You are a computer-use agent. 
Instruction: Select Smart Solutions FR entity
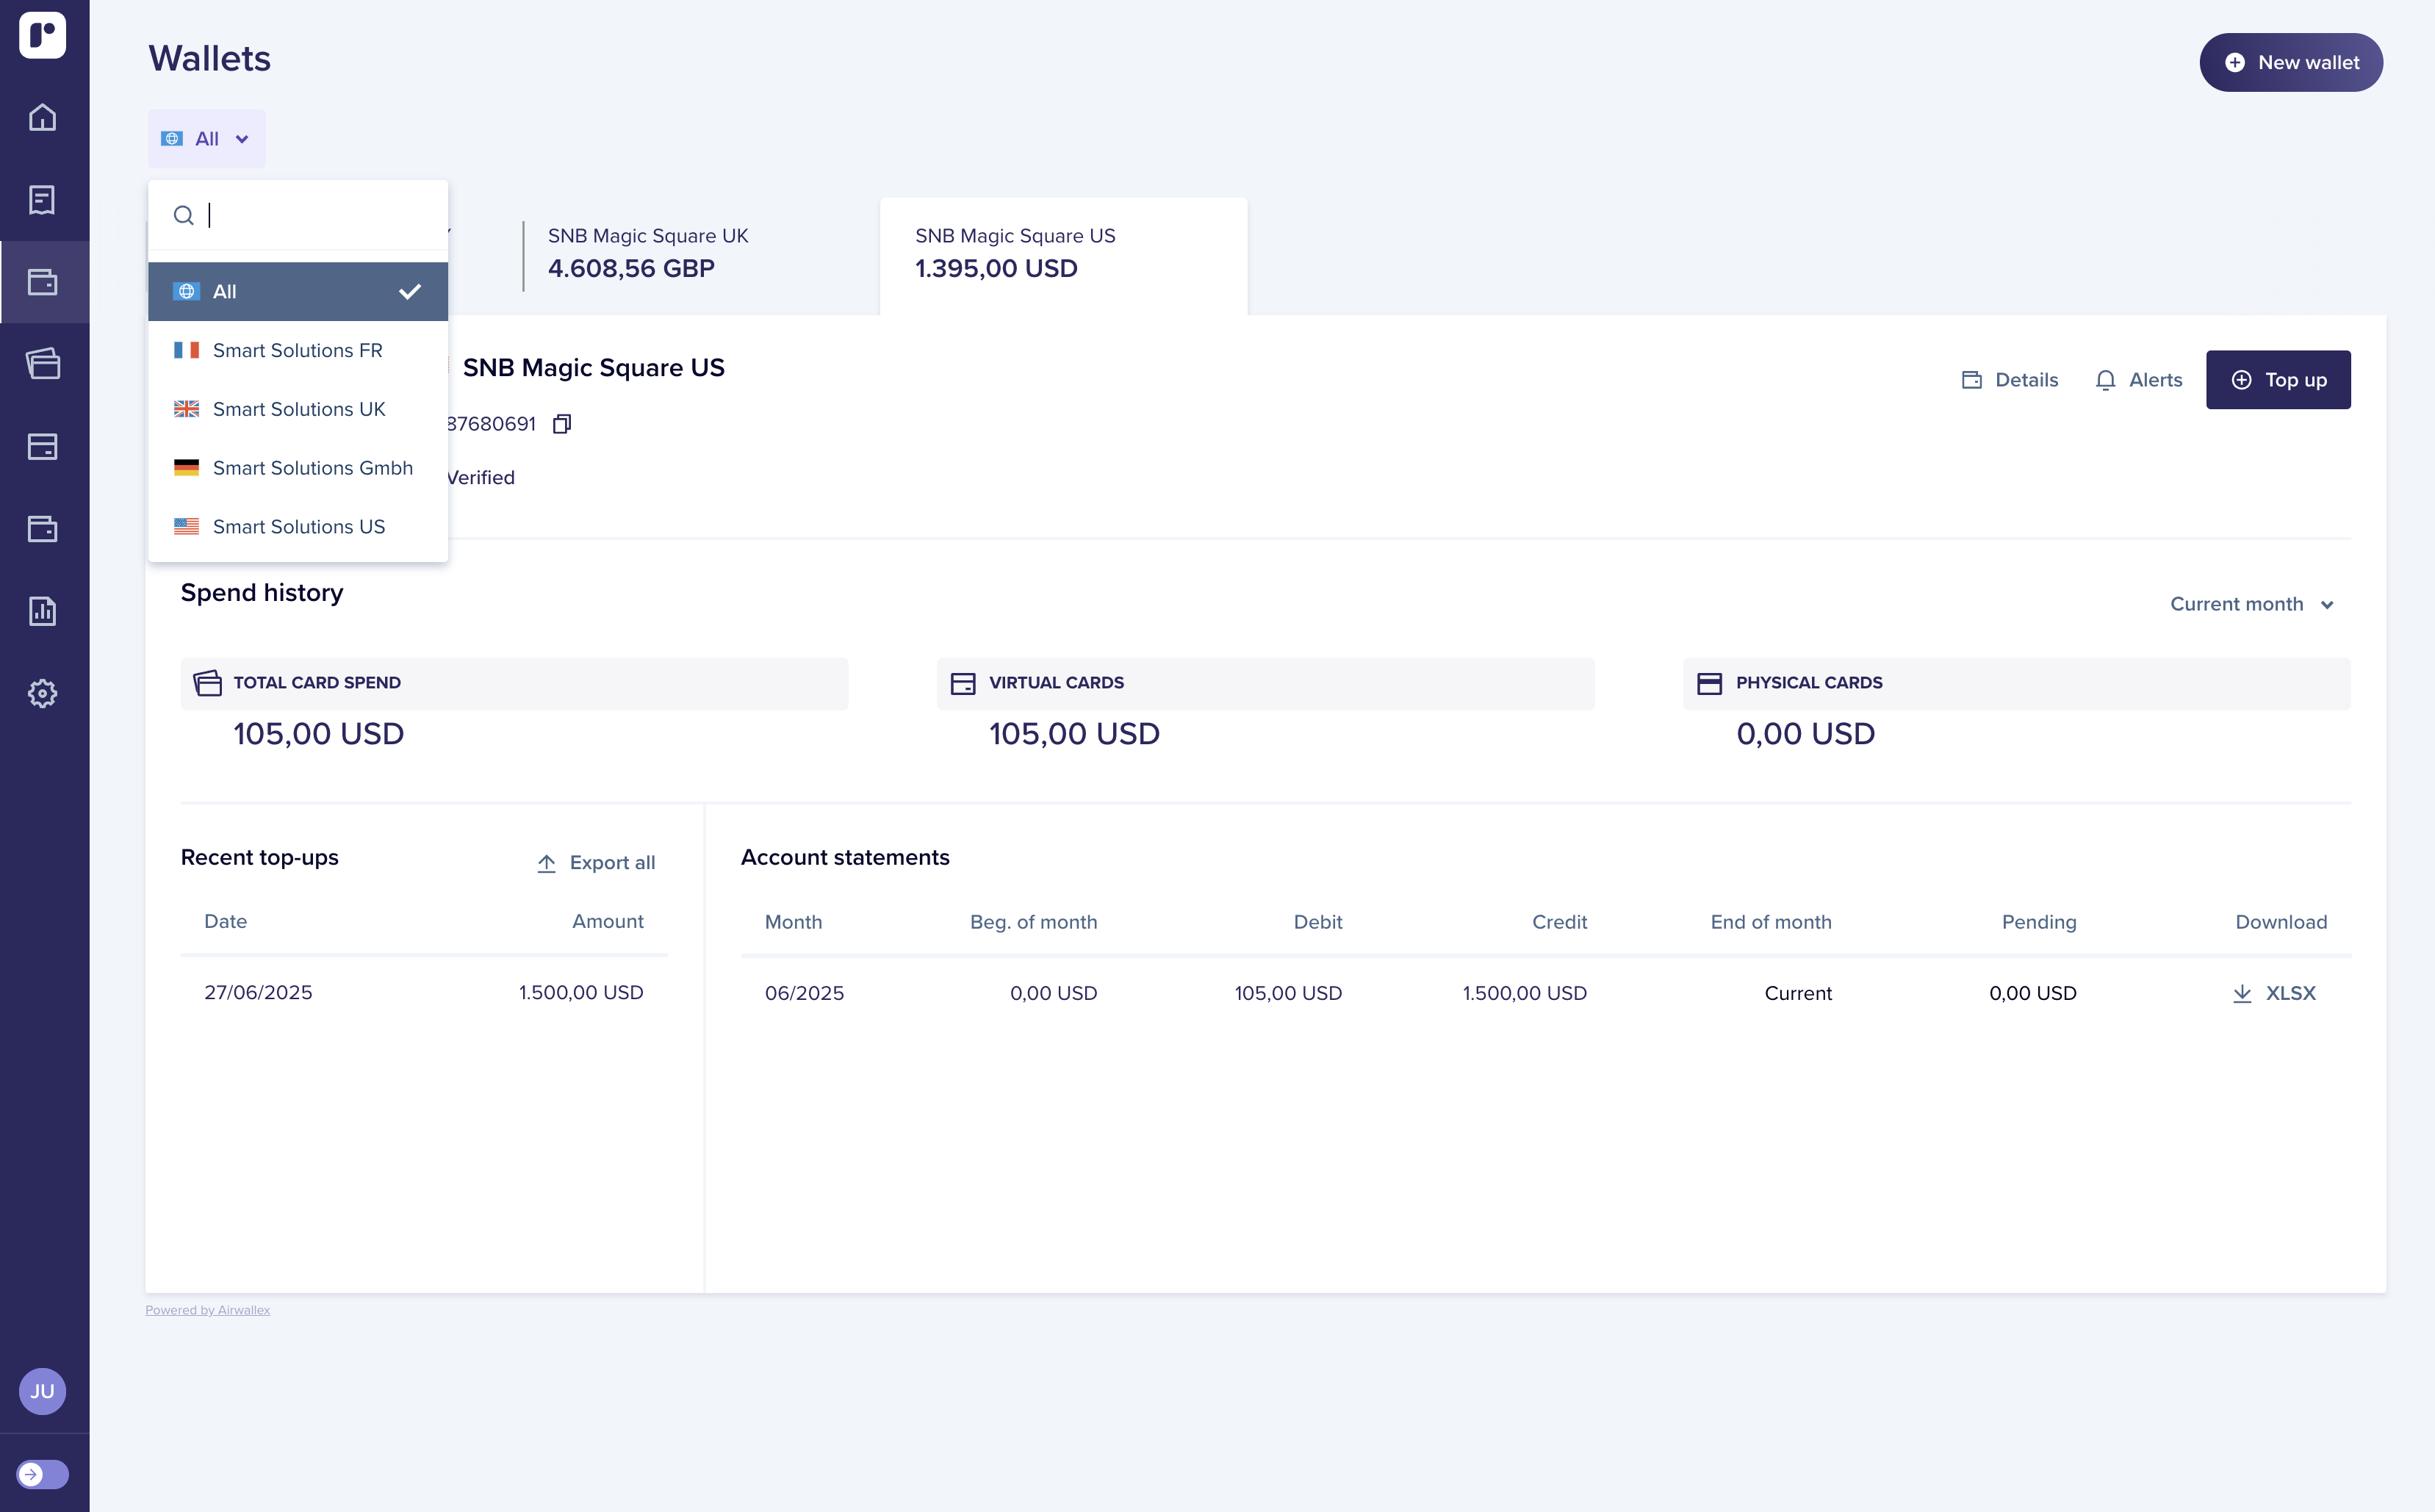[297, 351]
